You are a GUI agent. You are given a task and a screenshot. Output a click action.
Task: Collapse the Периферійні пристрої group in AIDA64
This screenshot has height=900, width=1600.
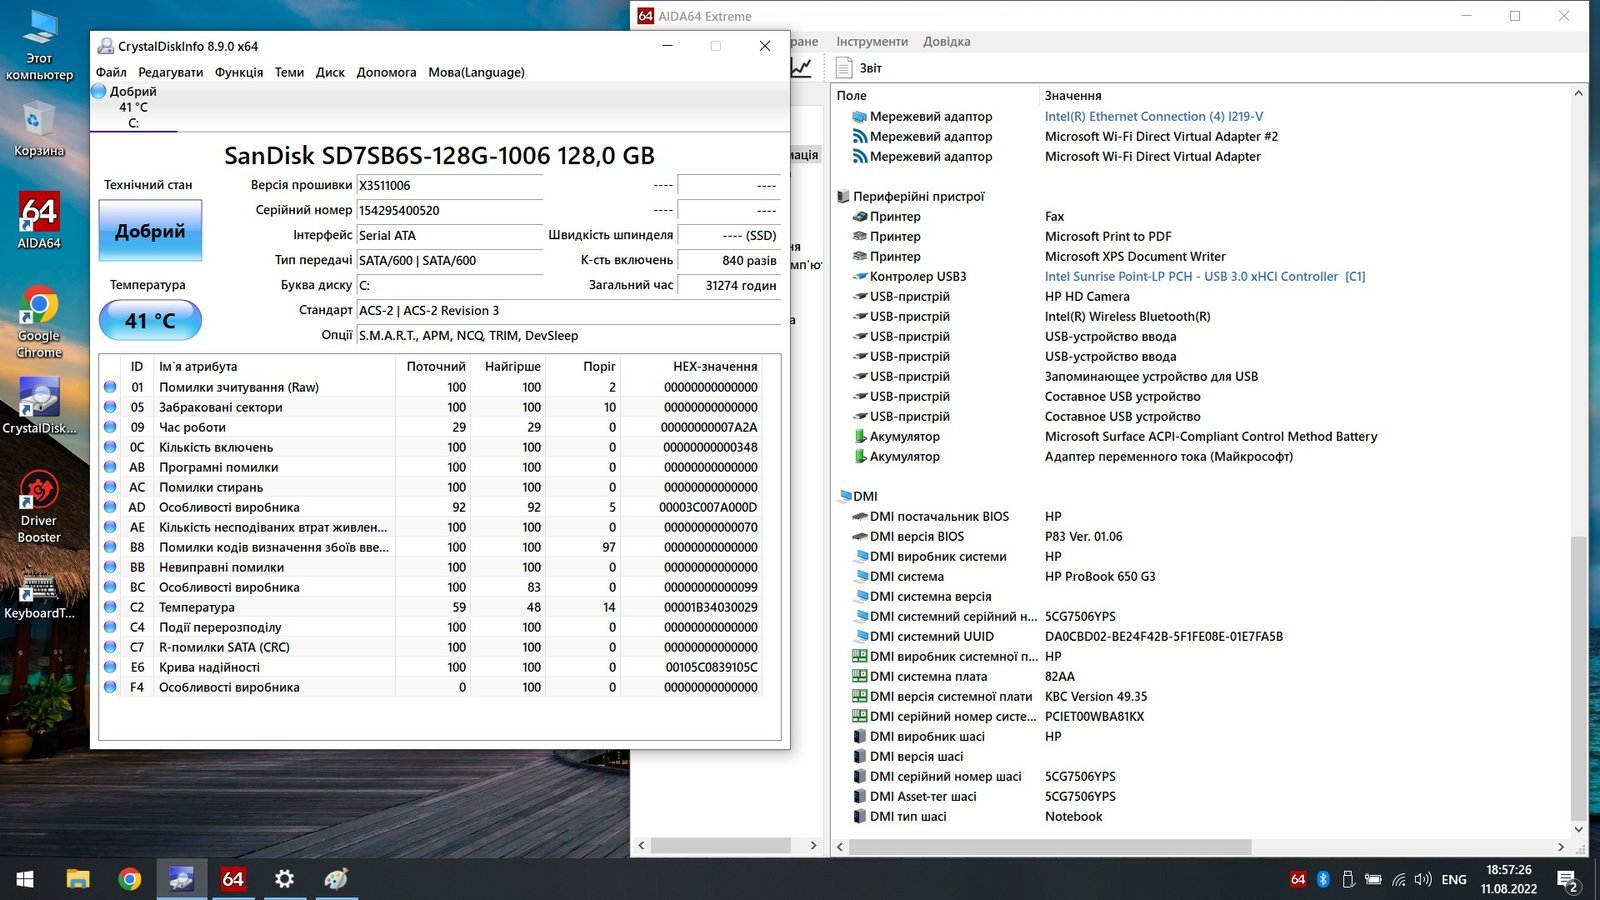pos(843,196)
